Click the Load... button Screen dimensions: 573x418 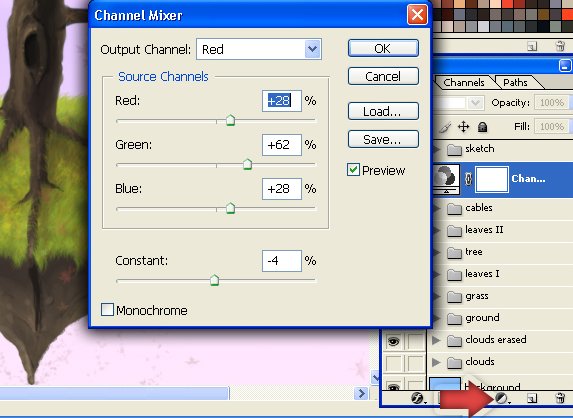pyautogui.click(x=383, y=111)
